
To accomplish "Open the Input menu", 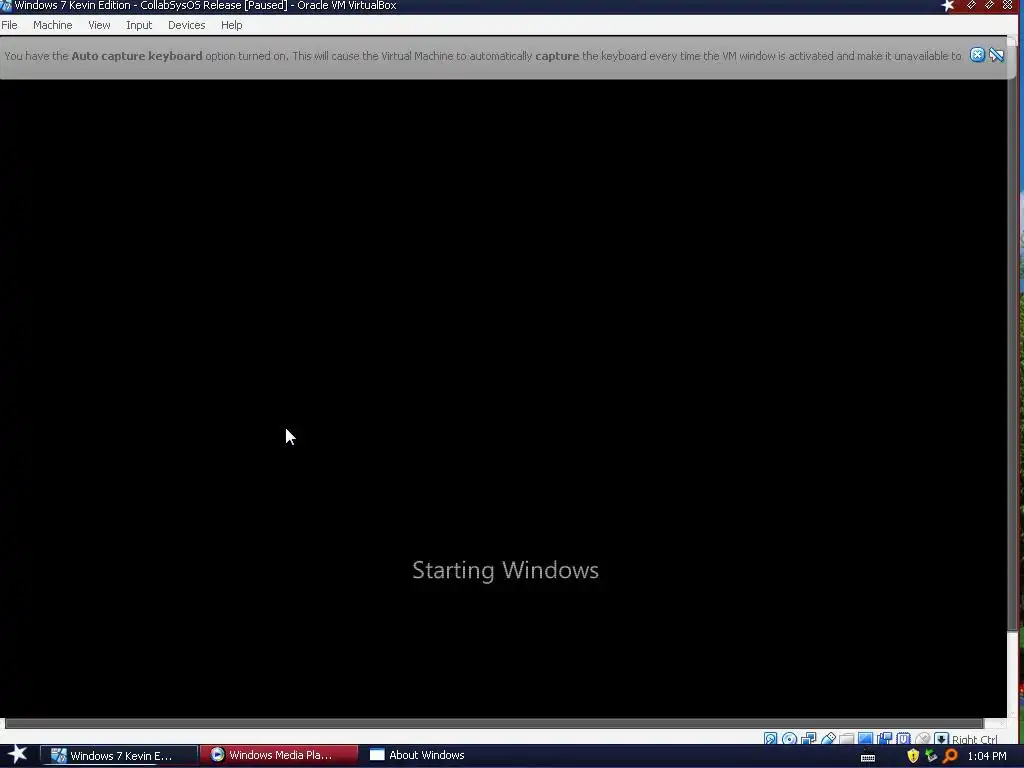I will click(139, 25).
